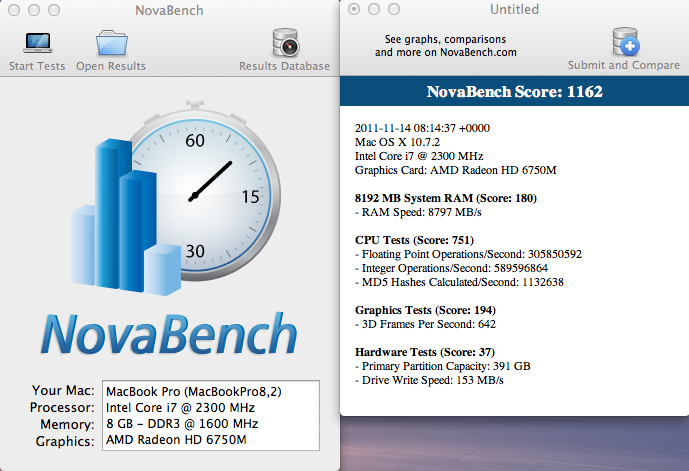This screenshot has height=471, width=689.
Task: Open the Results Database icon
Action: (x=285, y=43)
